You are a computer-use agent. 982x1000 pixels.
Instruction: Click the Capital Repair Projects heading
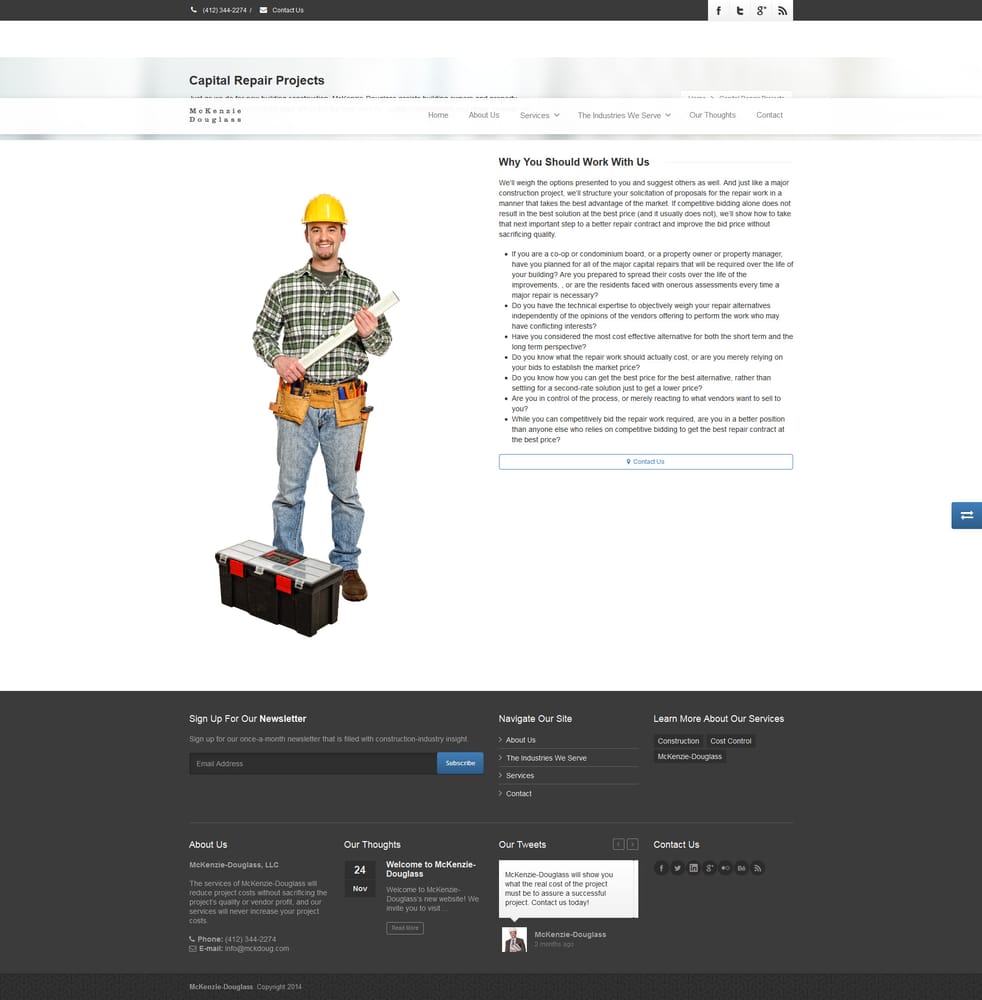256,80
